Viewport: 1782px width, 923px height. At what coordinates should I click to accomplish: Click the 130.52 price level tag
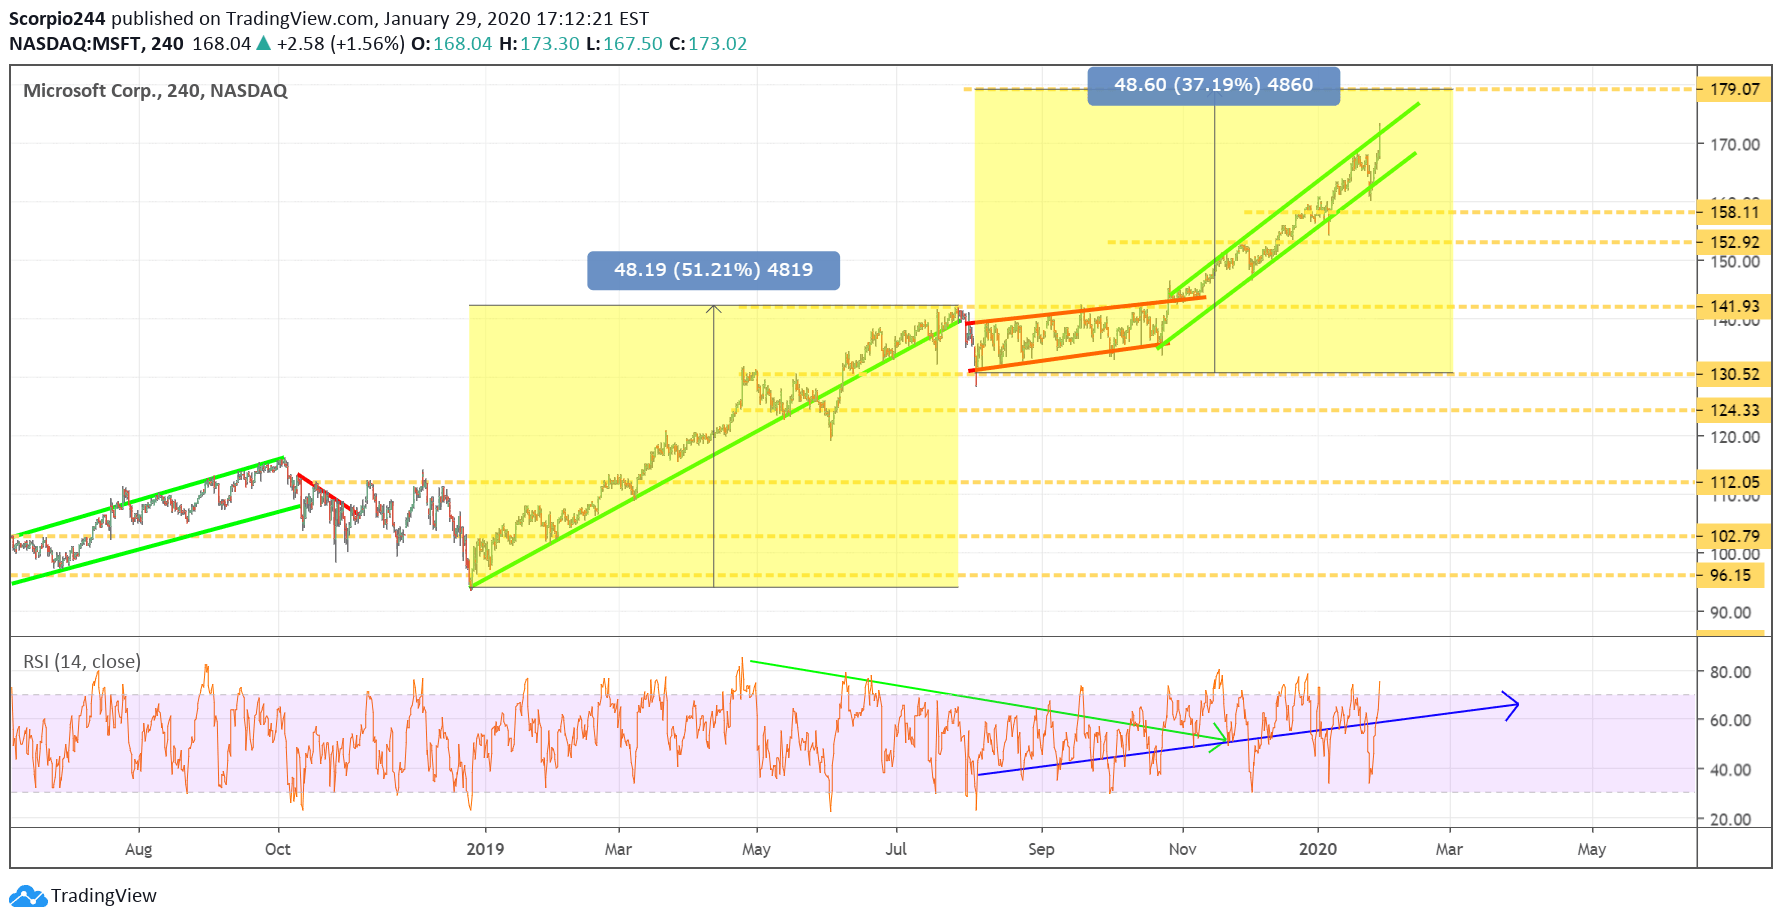coord(1734,374)
